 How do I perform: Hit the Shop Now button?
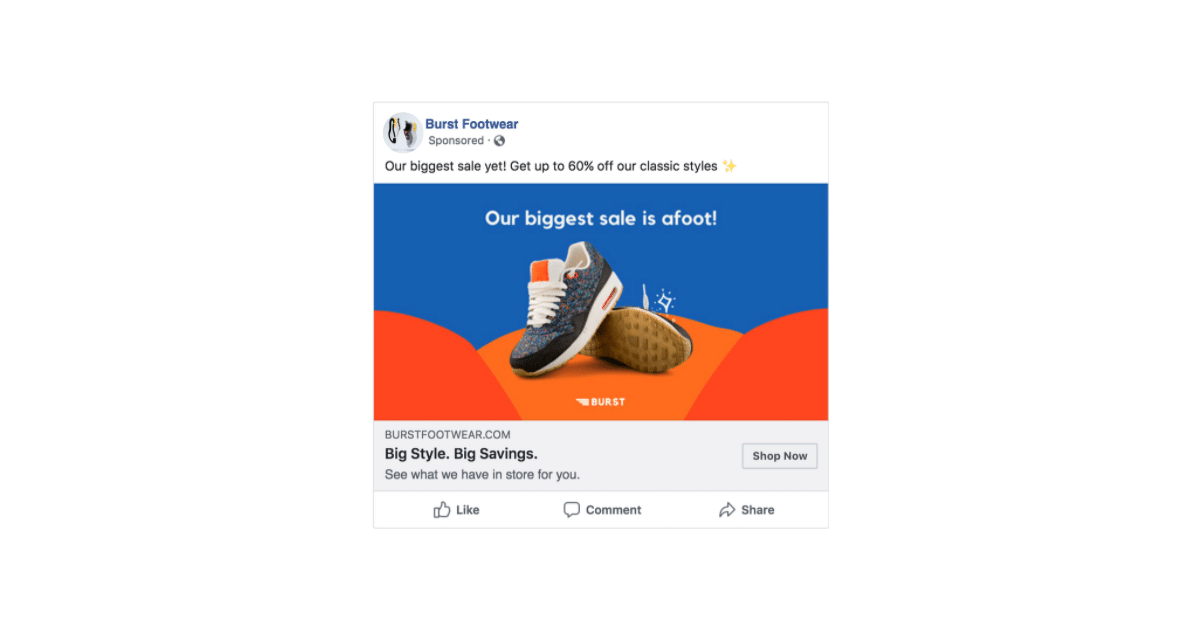pos(780,456)
